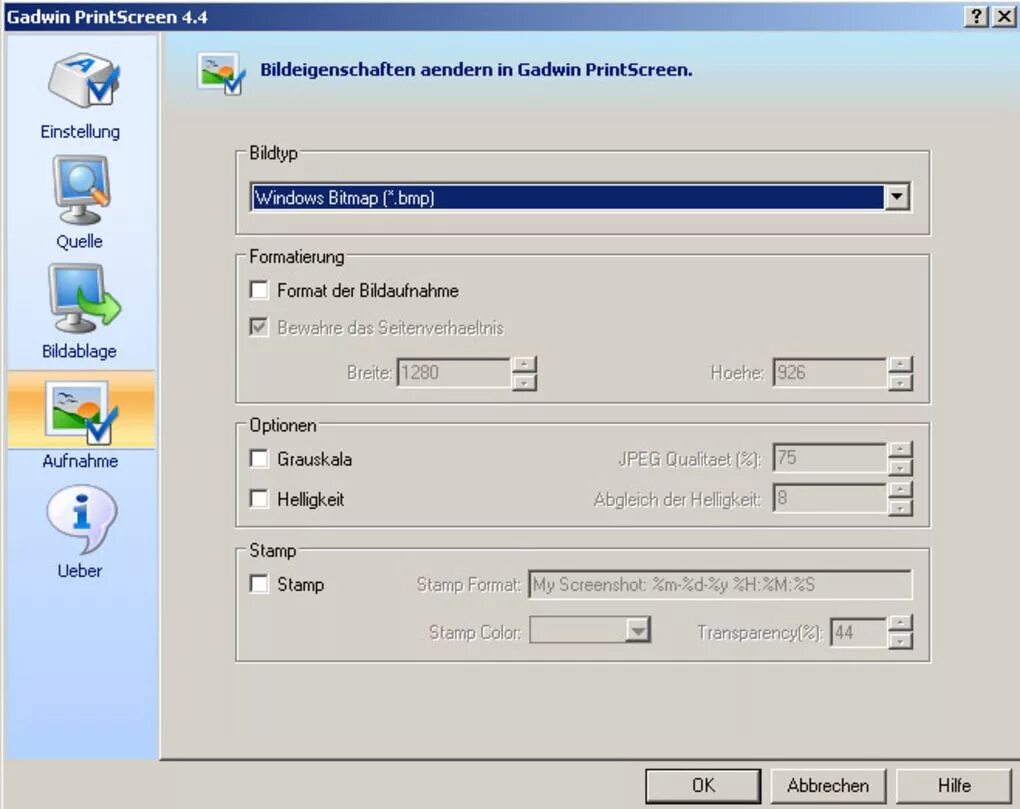Image resolution: width=1020 pixels, height=809 pixels.
Task: Click the Grauskala label text
Action: [x=314, y=459]
